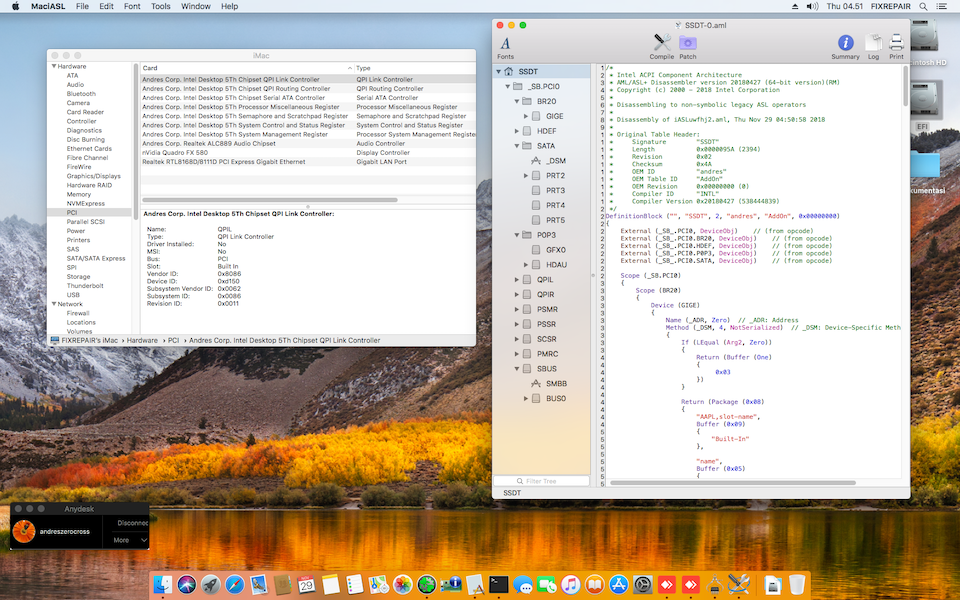Select the nVidia Quadro FX 580 row
This screenshot has height=600, width=960.
pos(175,152)
